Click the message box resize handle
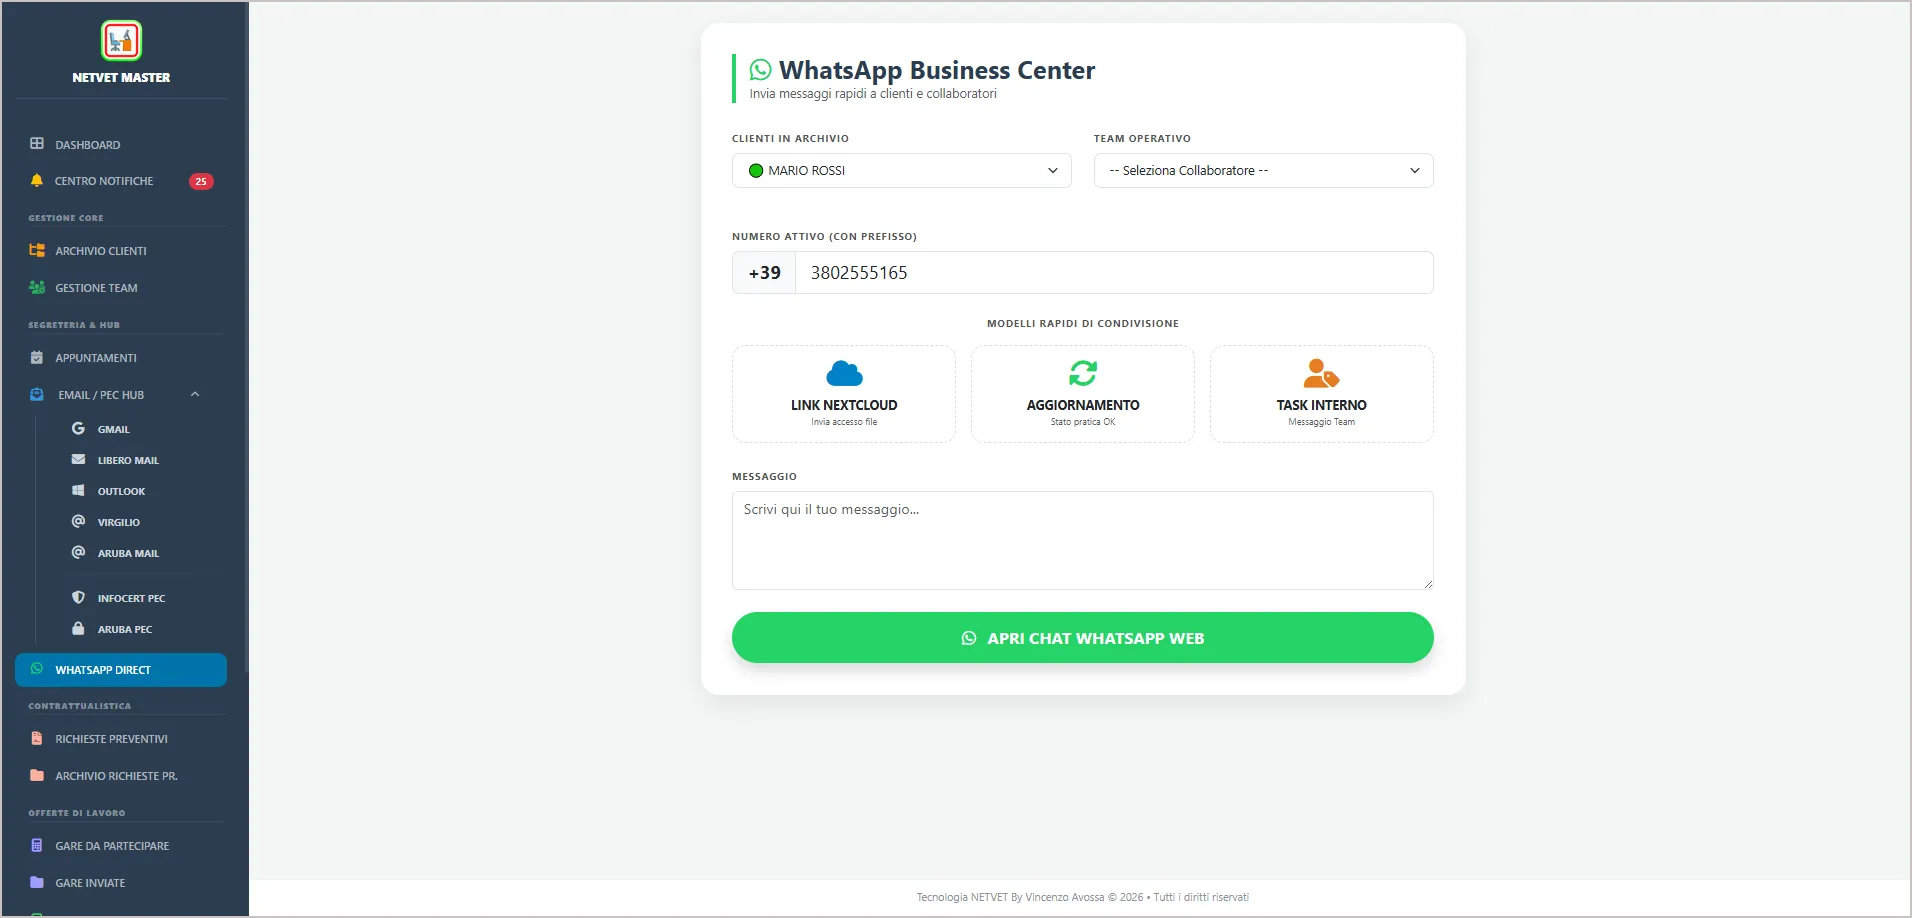 coord(1428,584)
